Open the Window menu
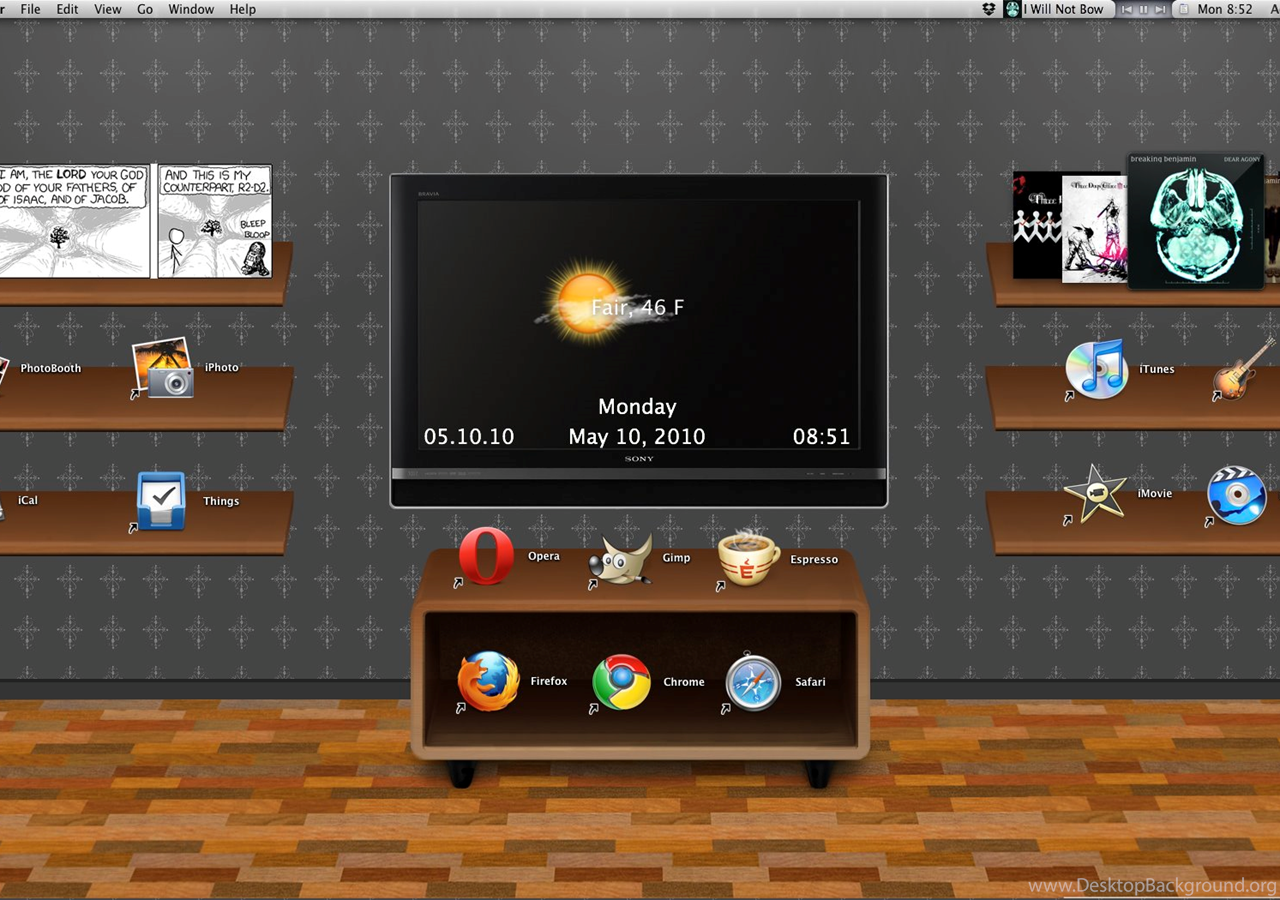The image size is (1280, 900). click(x=191, y=9)
